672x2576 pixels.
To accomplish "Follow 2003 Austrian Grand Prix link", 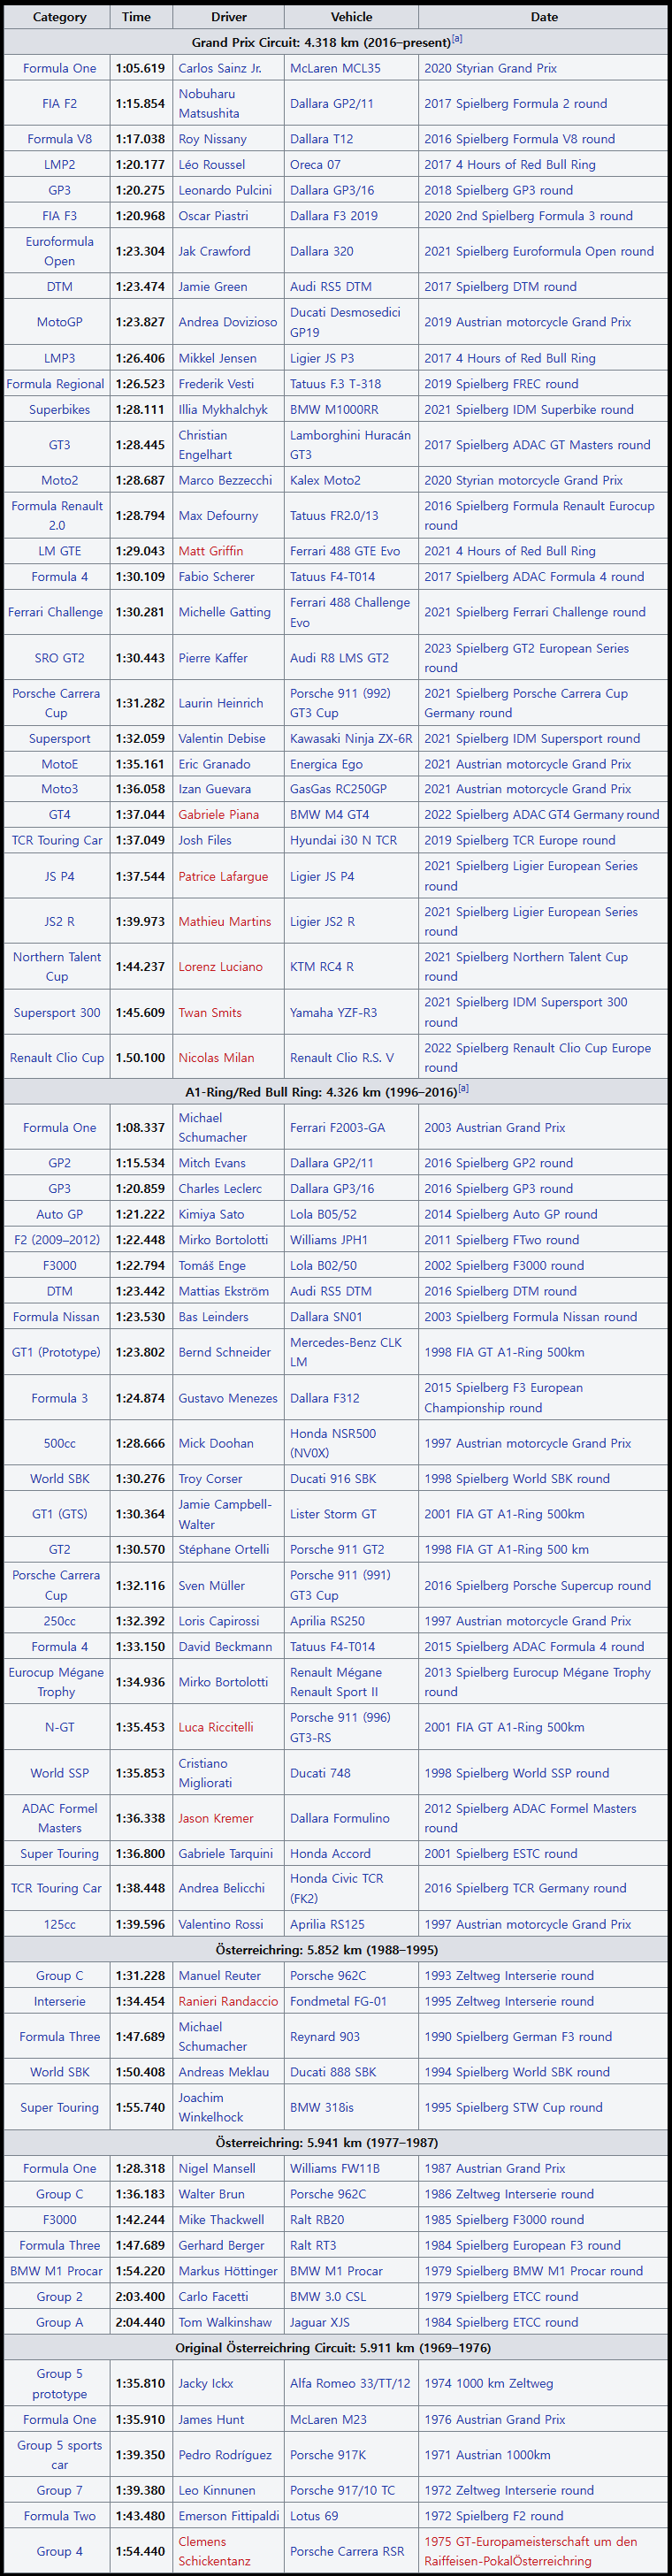I will click(494, 1128).
